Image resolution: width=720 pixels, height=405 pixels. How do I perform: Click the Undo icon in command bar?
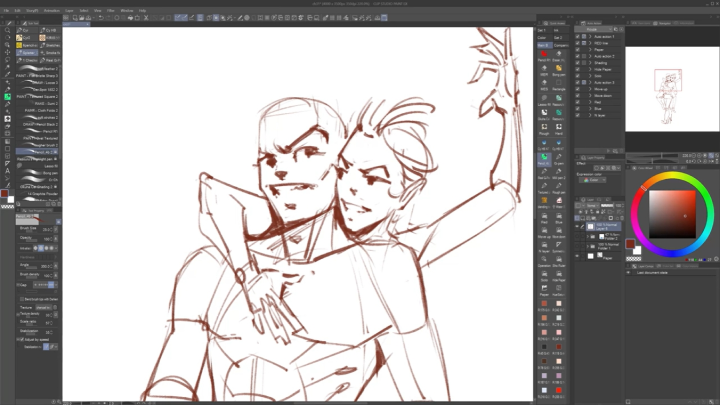[101, 18]
